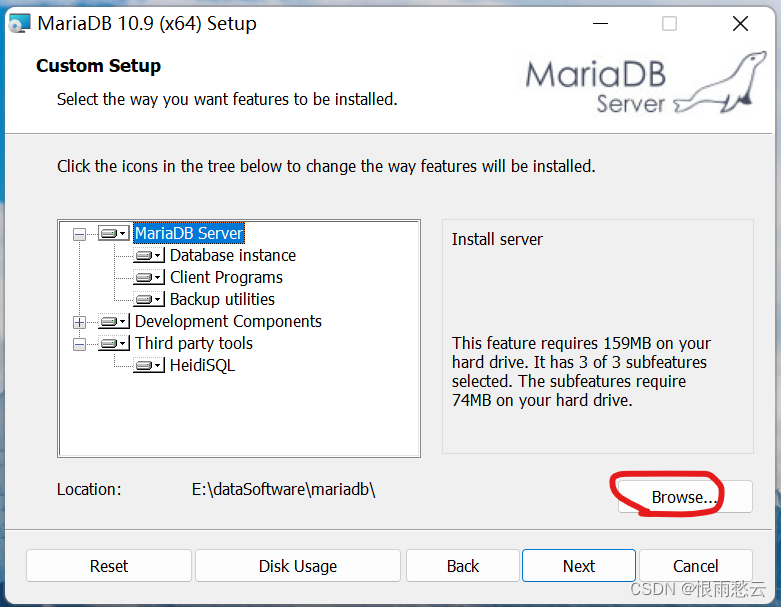Click the setup installer icon in title bar
Image resolution: width=781 pixels, height=607 pixels.
coord(20,23)
